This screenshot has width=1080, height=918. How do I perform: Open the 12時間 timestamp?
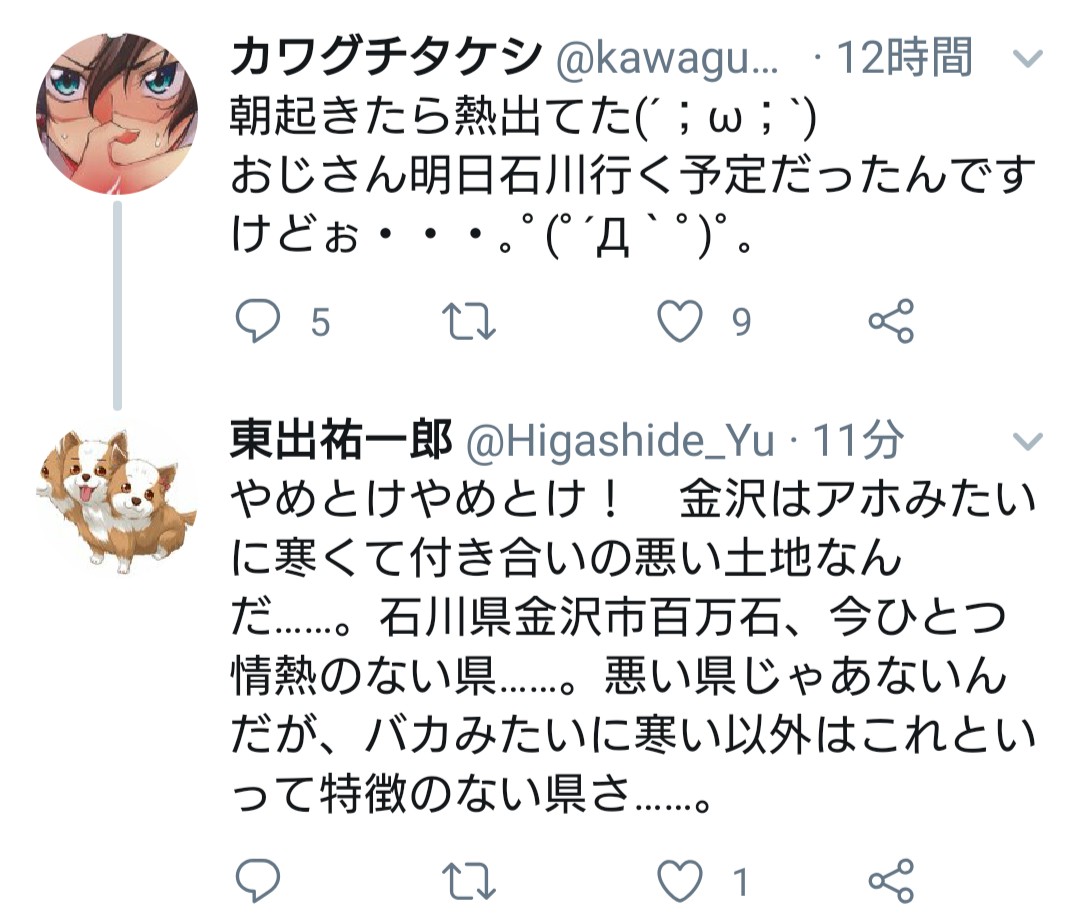coord(904,57)
